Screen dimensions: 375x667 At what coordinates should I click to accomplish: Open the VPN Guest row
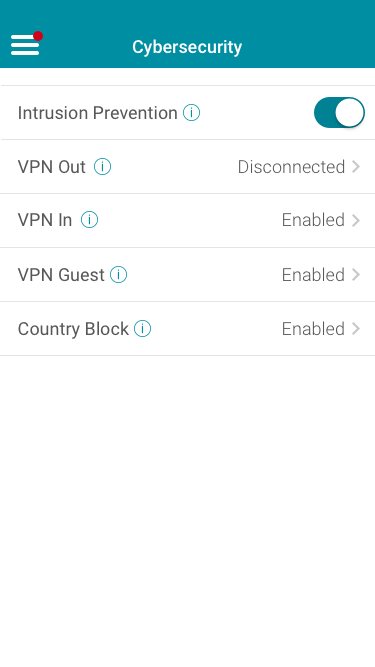188,275
